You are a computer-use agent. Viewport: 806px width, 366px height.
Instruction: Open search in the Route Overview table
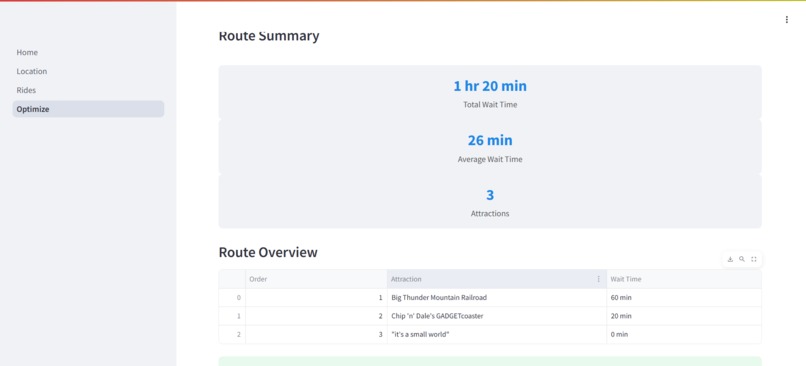(x=742, y=259)
